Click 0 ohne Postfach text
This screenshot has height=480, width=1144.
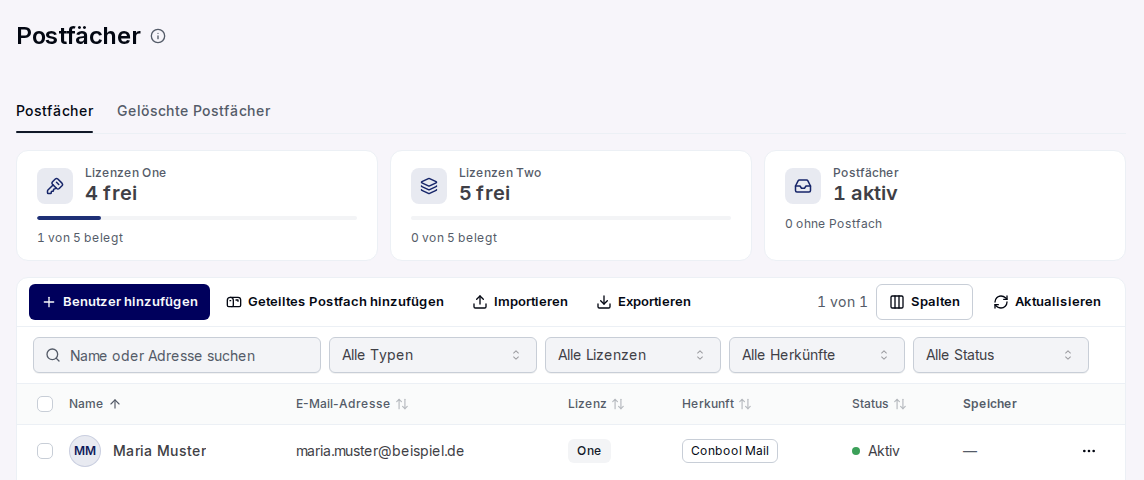[833, 224]
